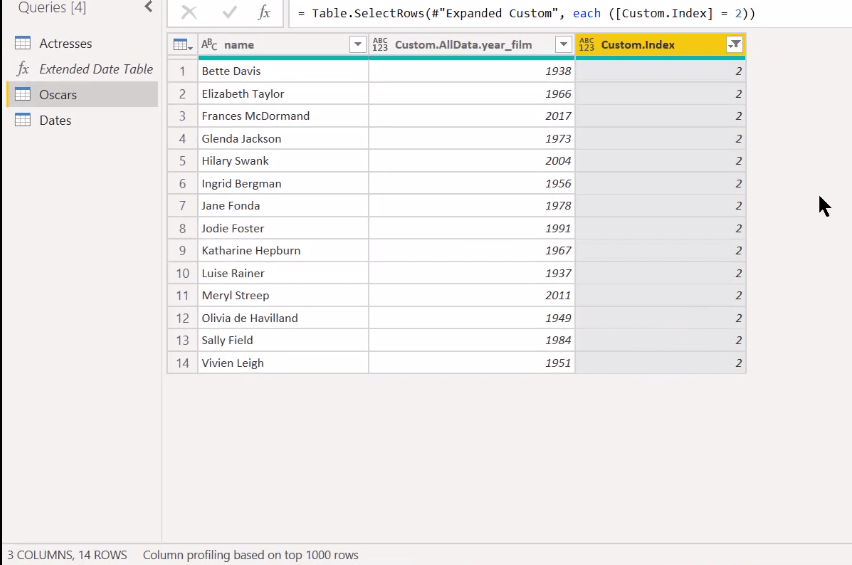Click the year 1951 cell

click(472, 363)
